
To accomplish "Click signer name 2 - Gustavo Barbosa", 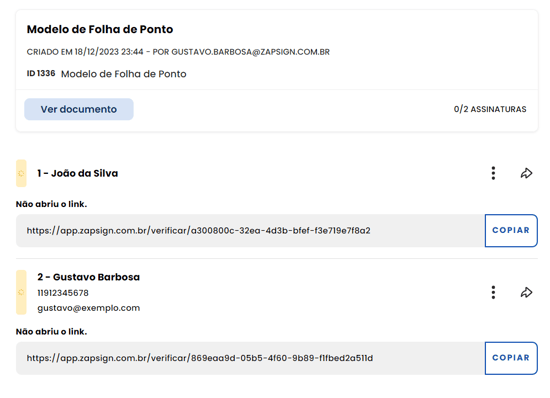I will (88, 277).
